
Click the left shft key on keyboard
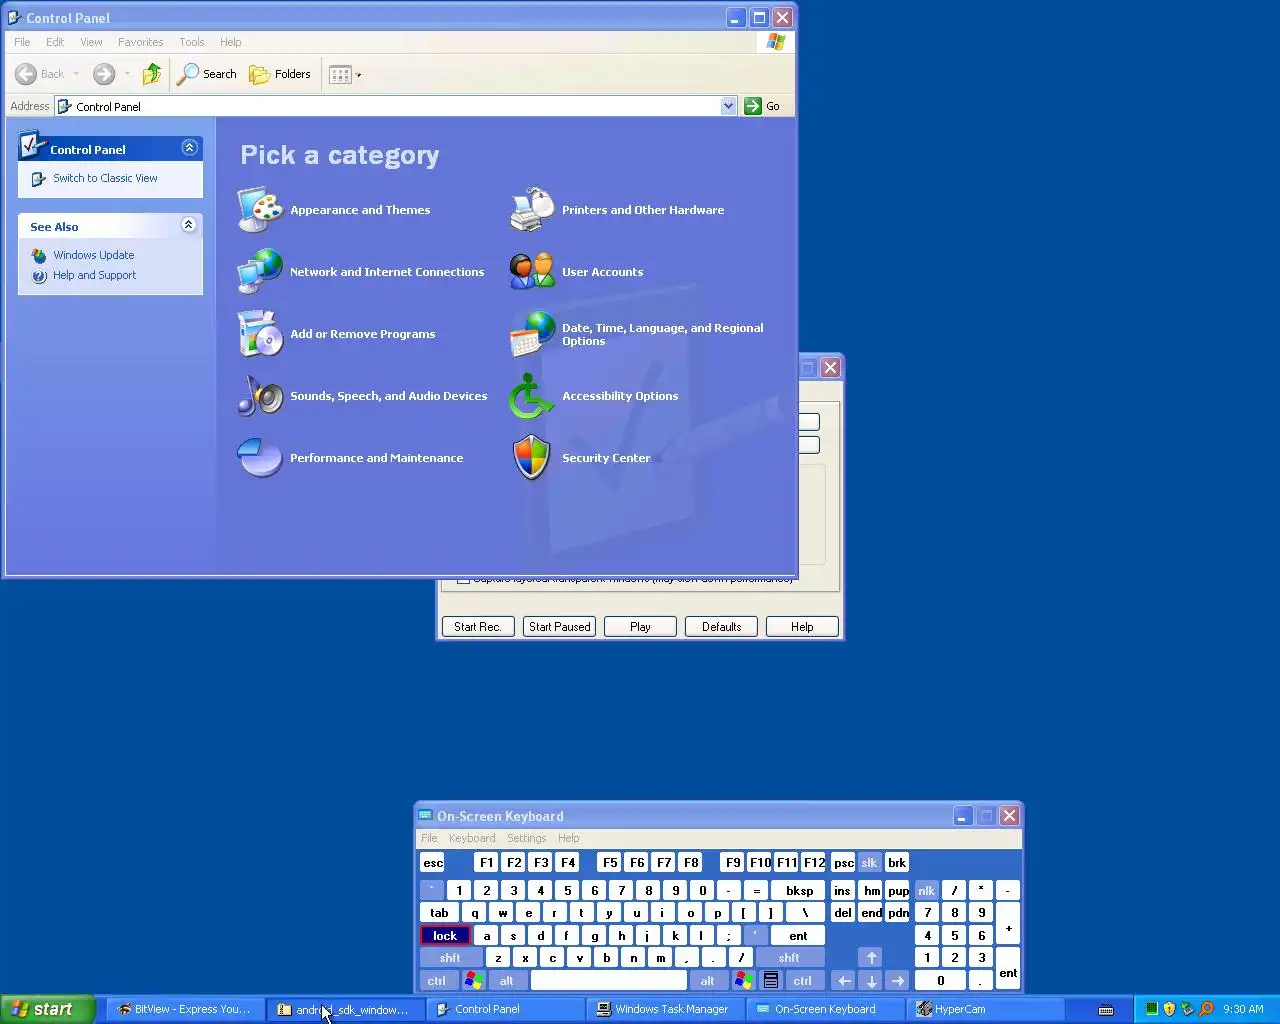pos(450,958)
